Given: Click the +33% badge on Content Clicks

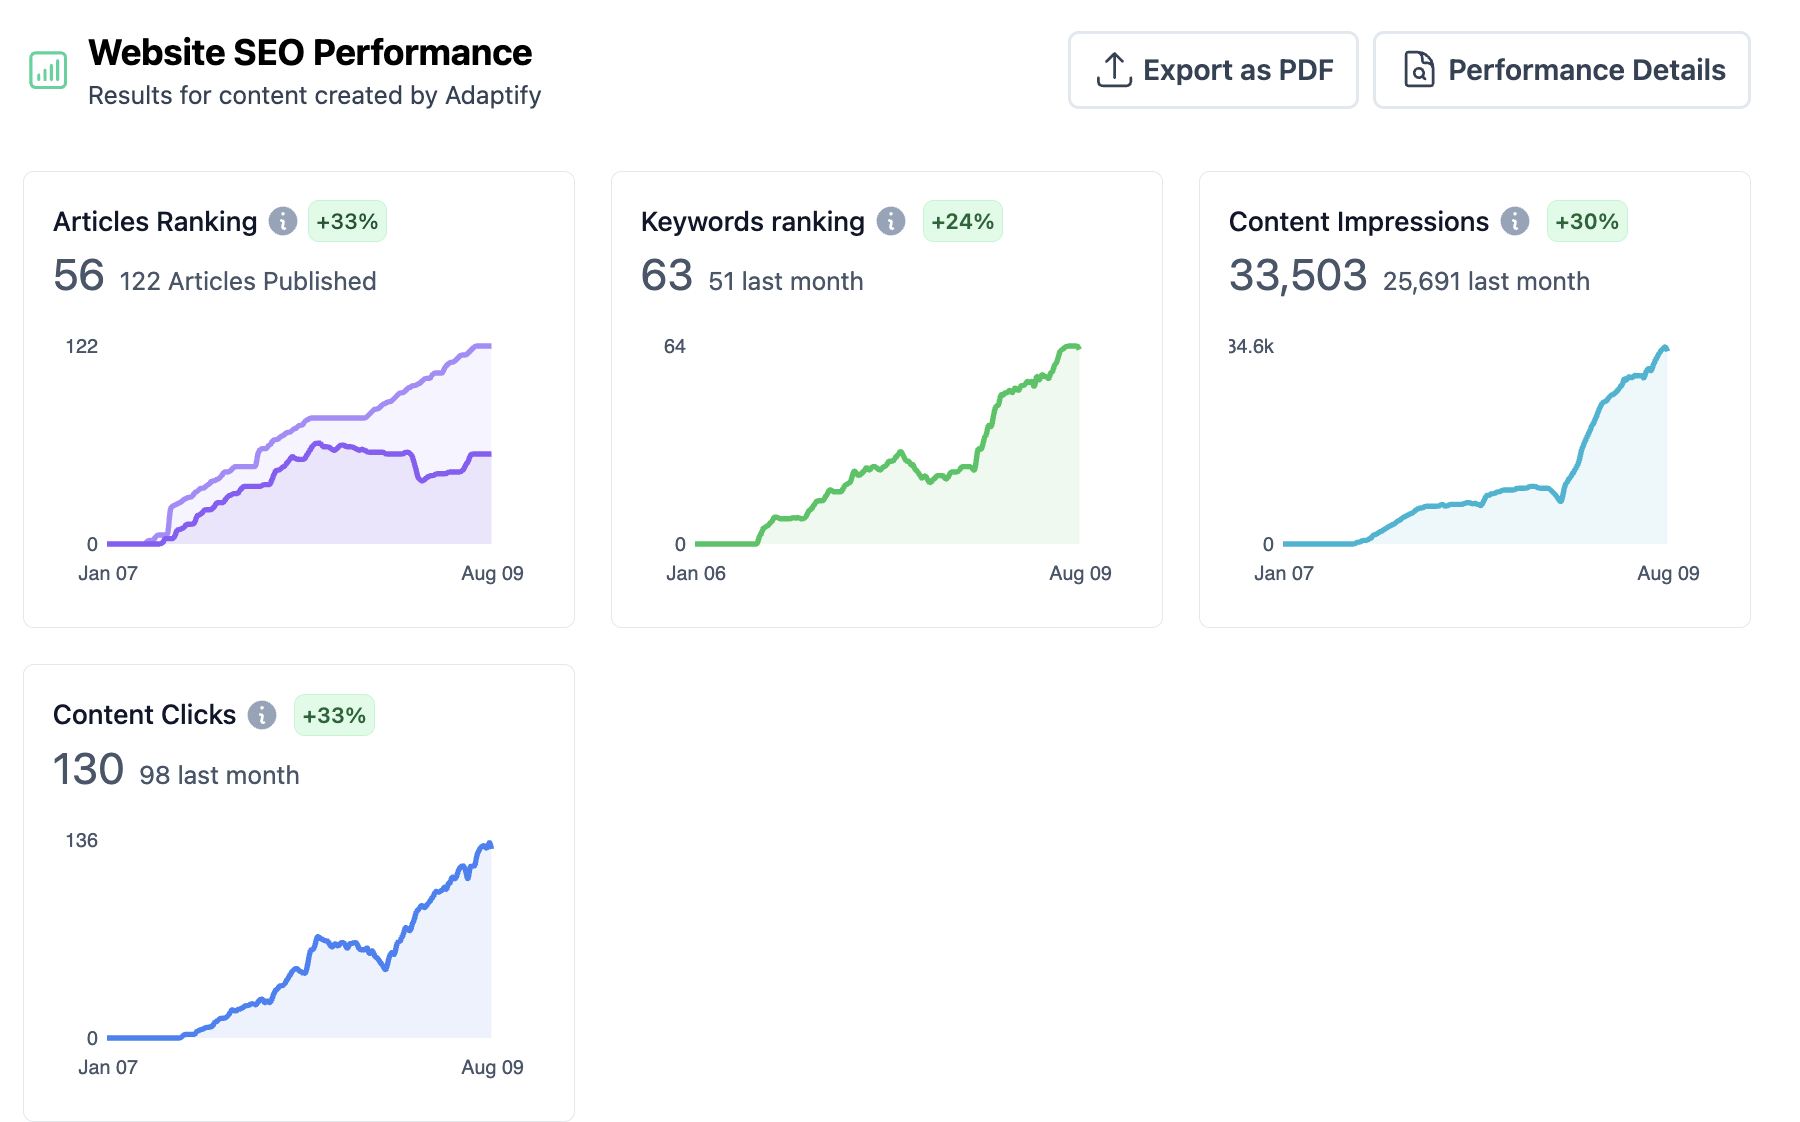Looking at the screenshot, I should [x=334, y=716].
